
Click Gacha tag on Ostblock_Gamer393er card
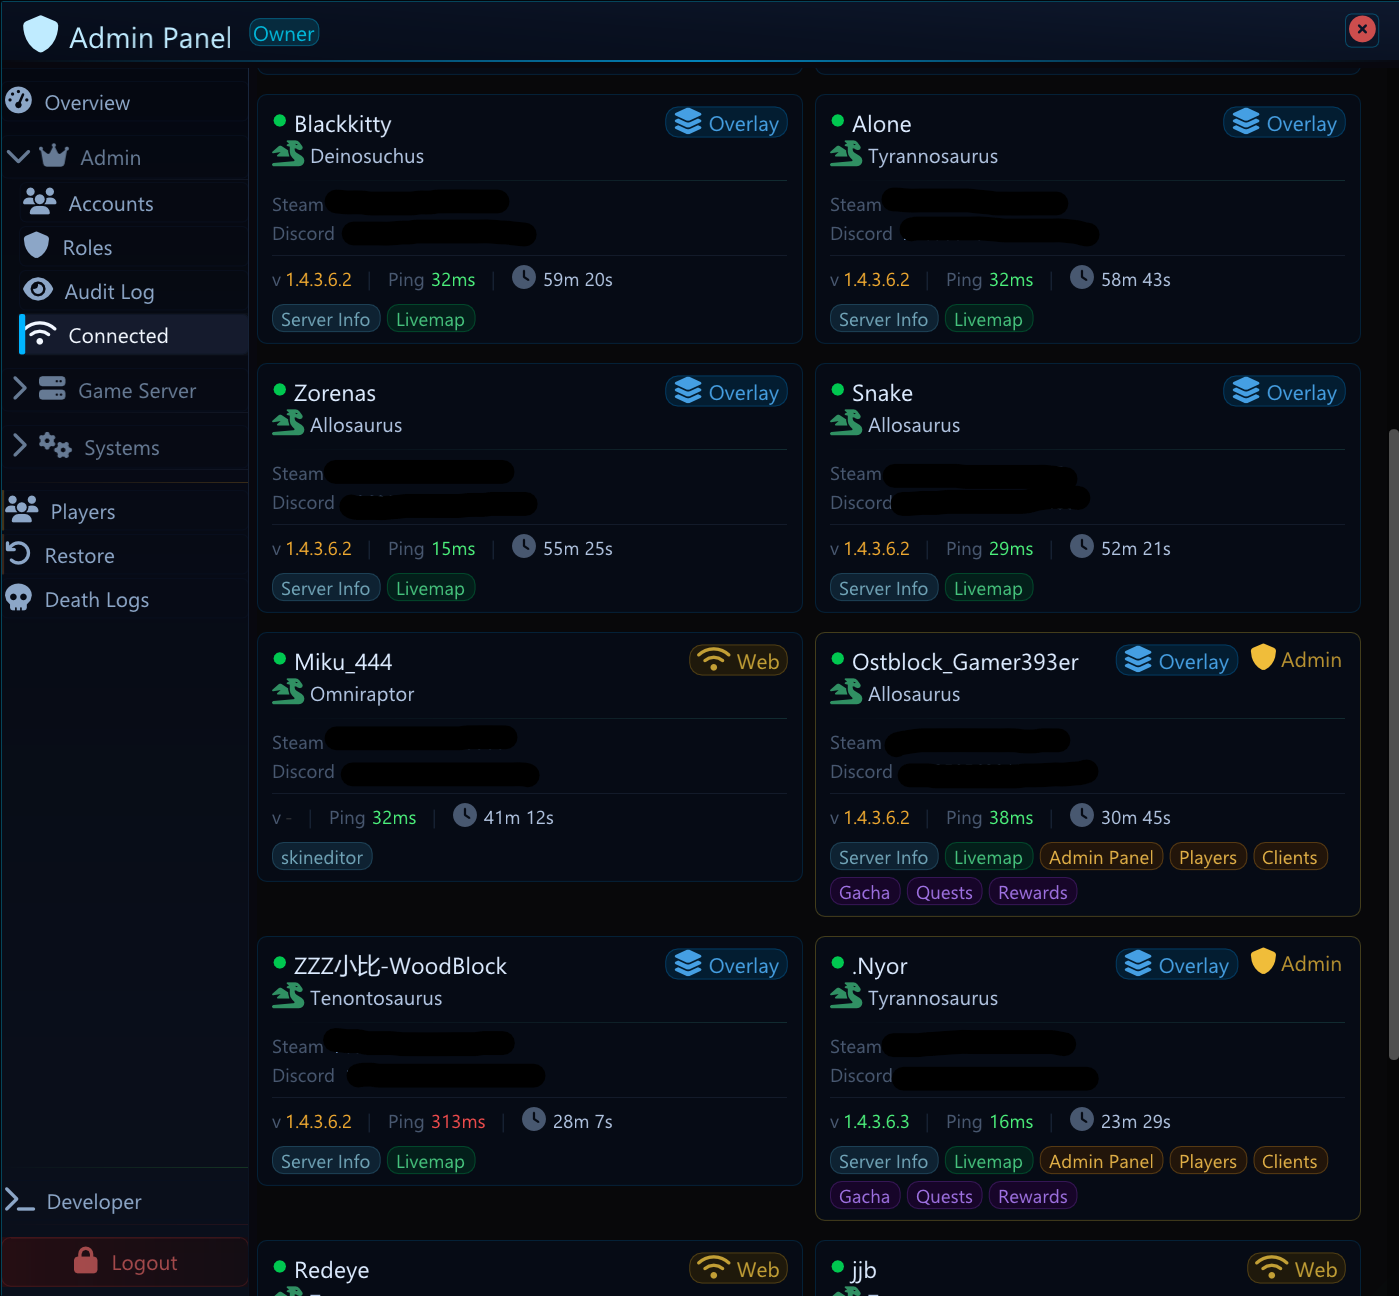[865, 892]
